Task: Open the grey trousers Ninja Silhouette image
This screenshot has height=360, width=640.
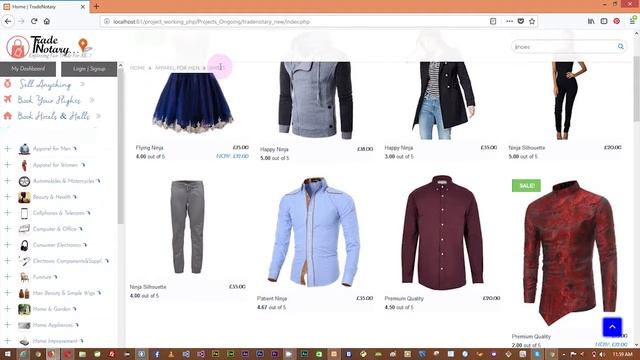Action: point(187,227)
